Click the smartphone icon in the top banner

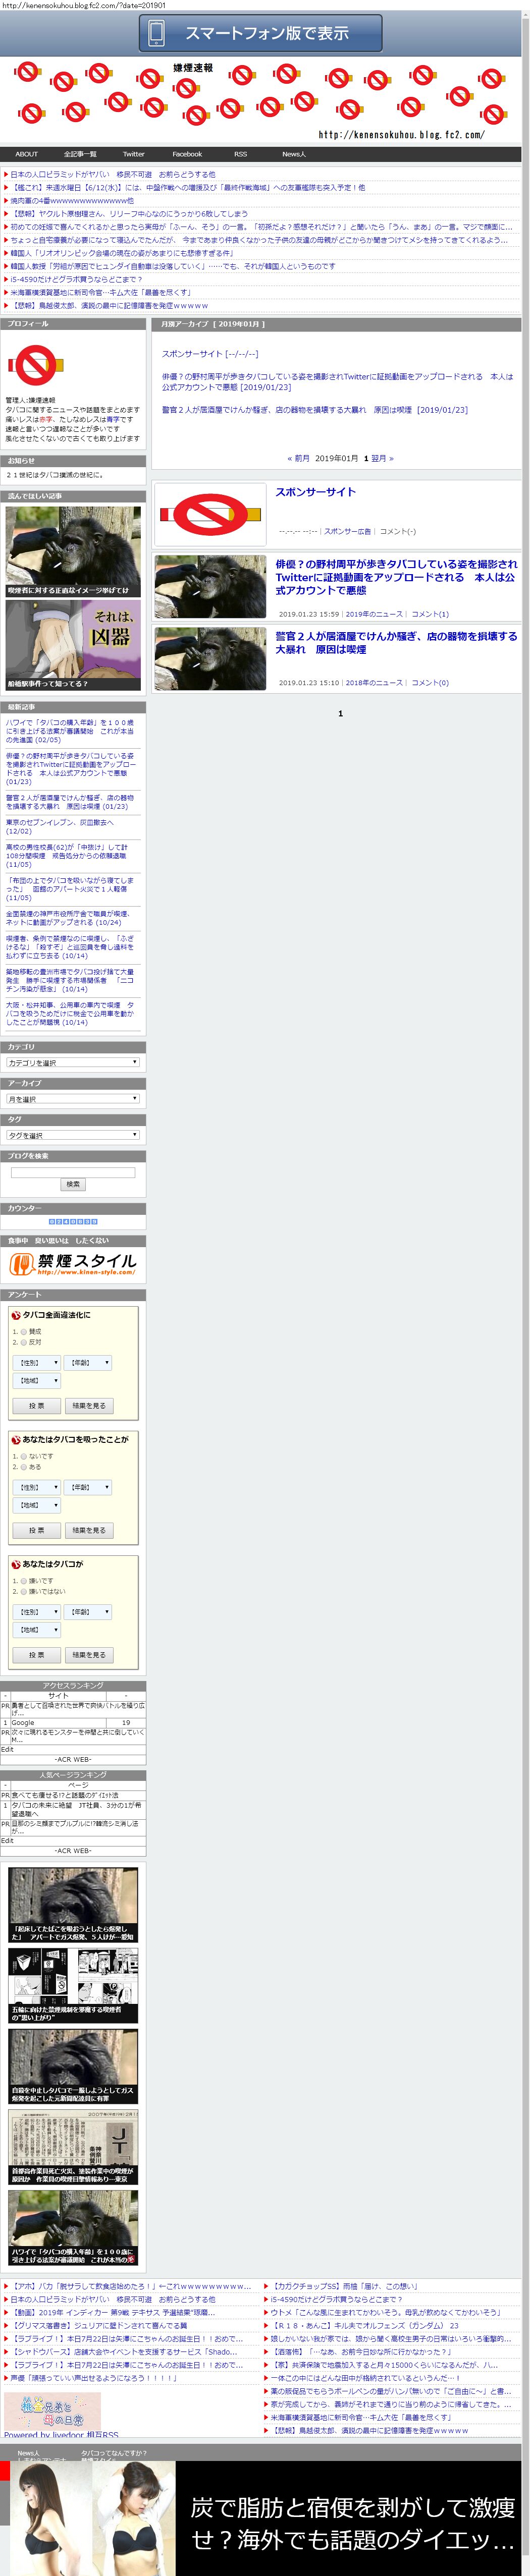pos(156,33)
